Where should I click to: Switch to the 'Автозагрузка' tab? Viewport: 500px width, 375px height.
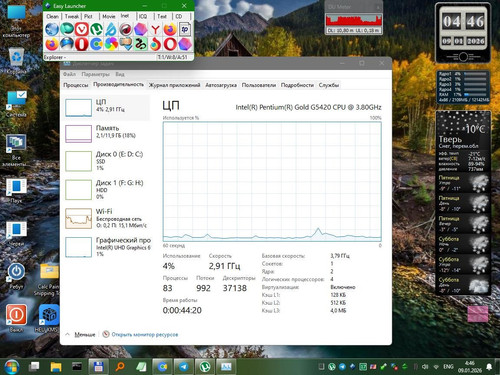(x=221, y=85)
